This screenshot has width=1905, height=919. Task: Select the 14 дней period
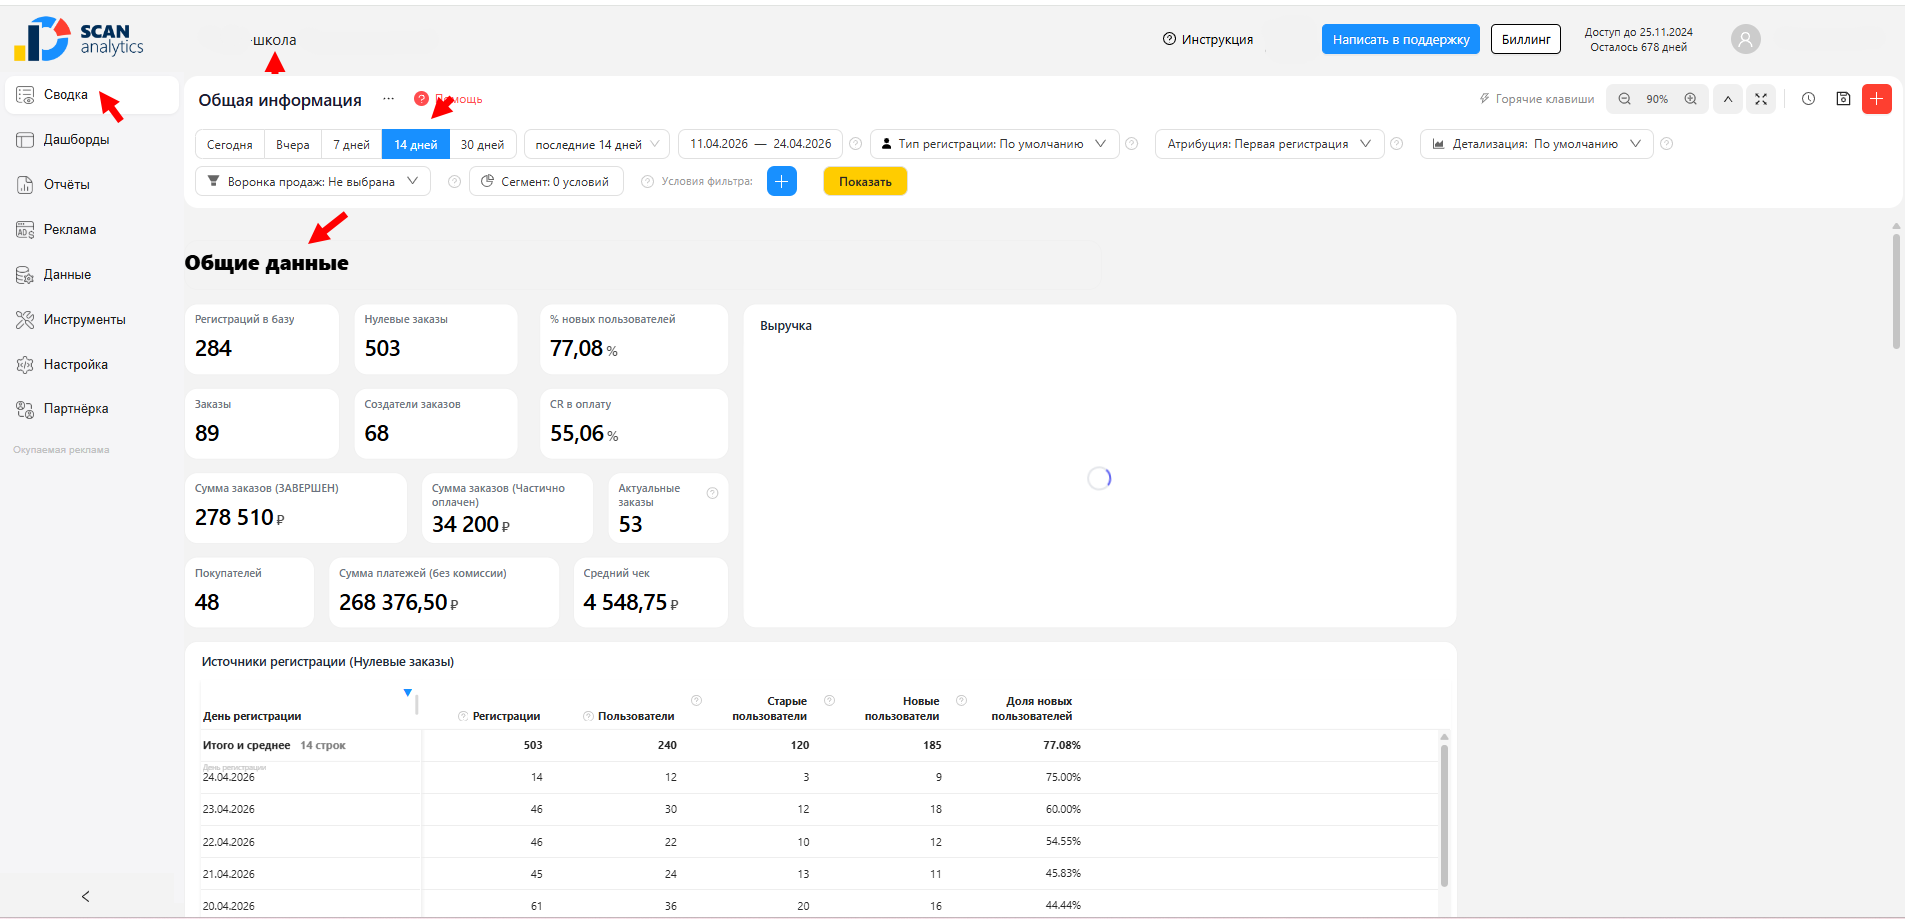(416, 144)
